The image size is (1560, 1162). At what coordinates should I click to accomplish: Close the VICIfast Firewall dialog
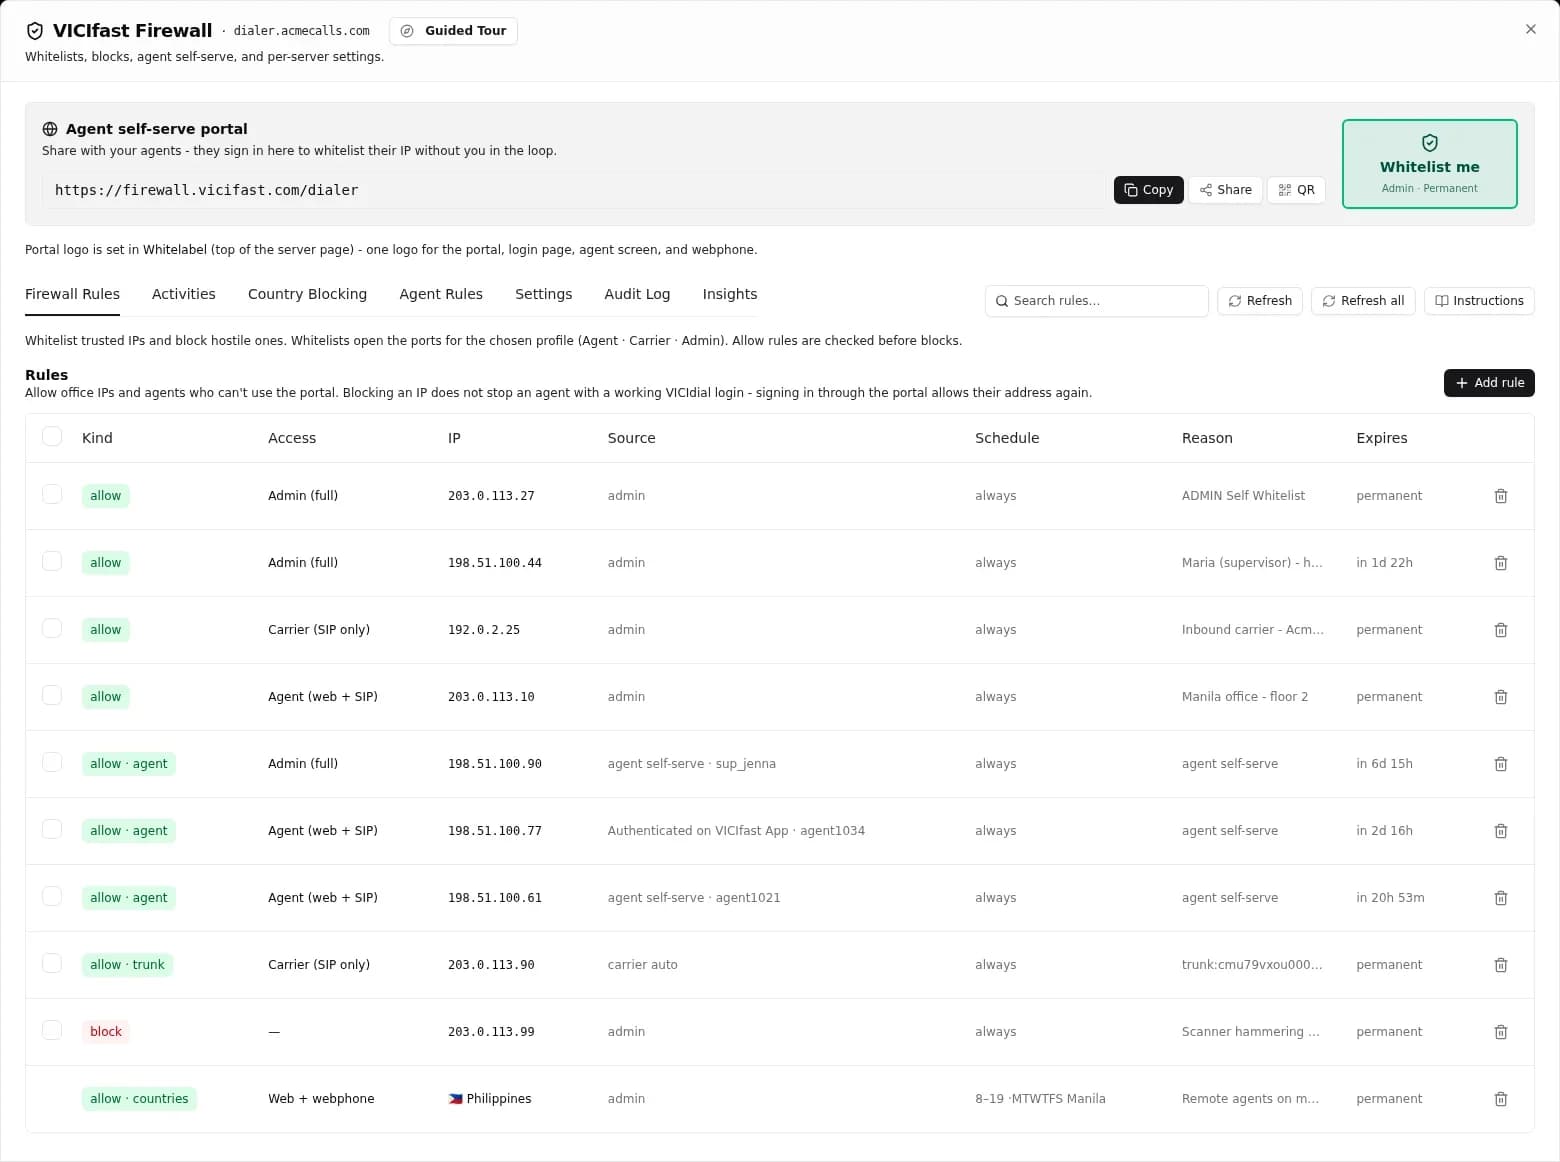point(1530,30)
